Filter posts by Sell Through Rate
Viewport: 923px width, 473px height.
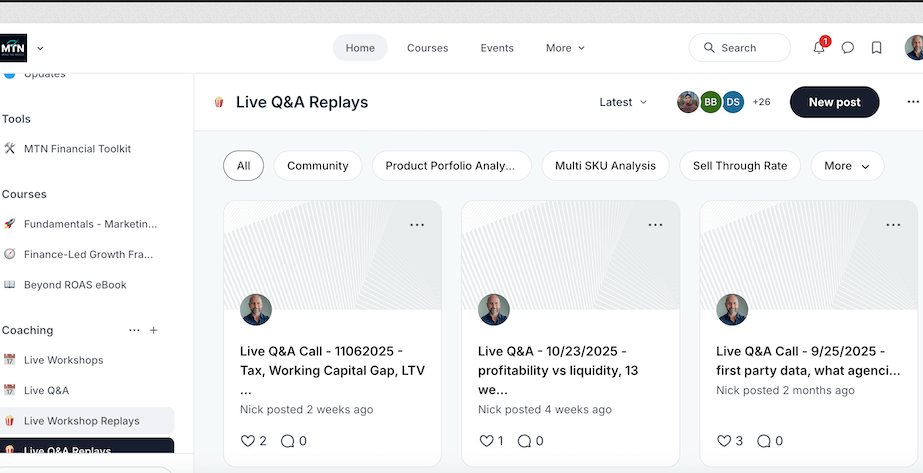740,166
